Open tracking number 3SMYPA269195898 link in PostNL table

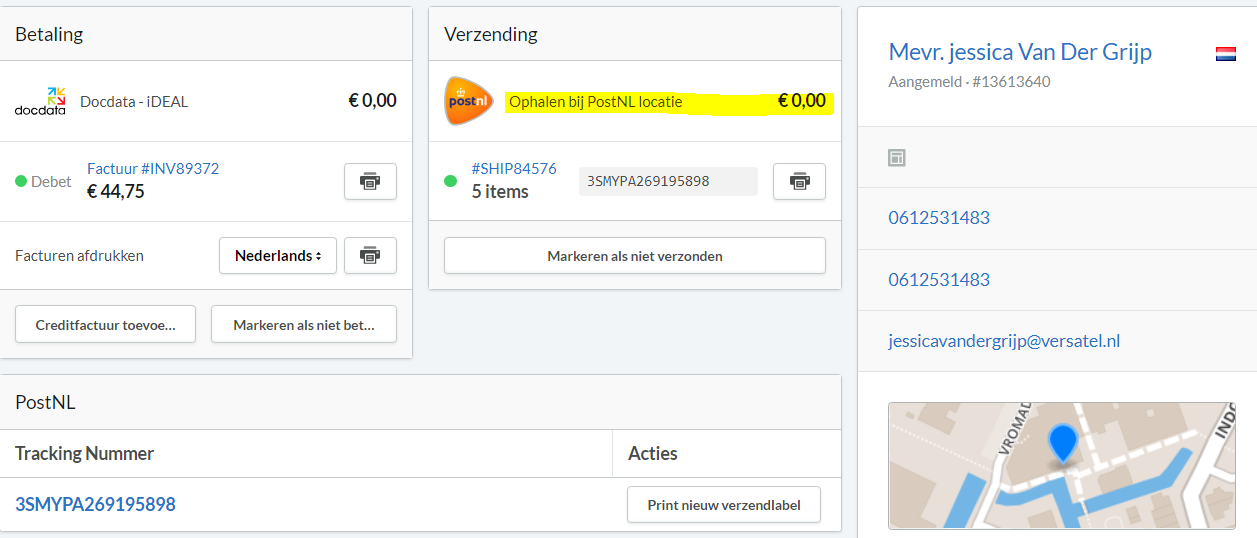[x=95, y=504]
